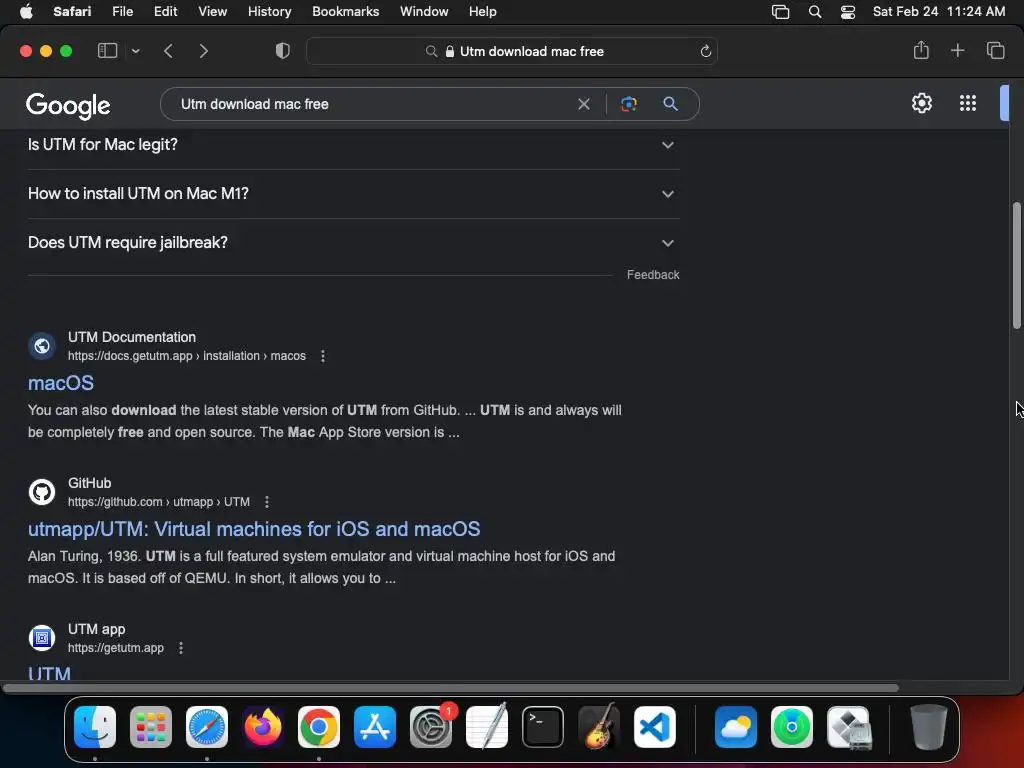Viewport: 1024px width, 768px height.
Task: Open Google quick settings gear
Action: pos(921,103)
